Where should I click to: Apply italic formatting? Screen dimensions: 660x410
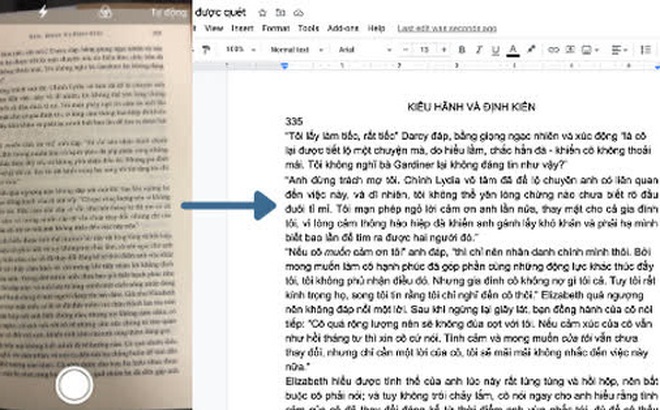tap(479, 50)
